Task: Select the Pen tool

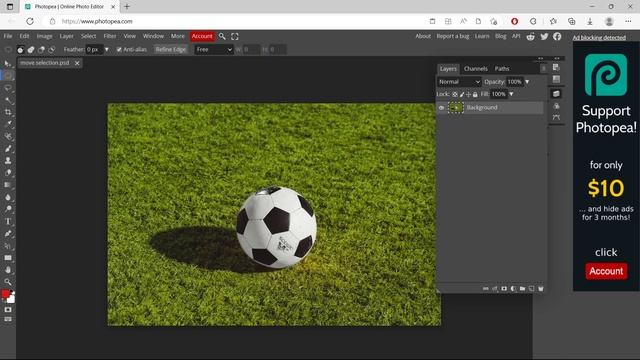Action: 8,233
